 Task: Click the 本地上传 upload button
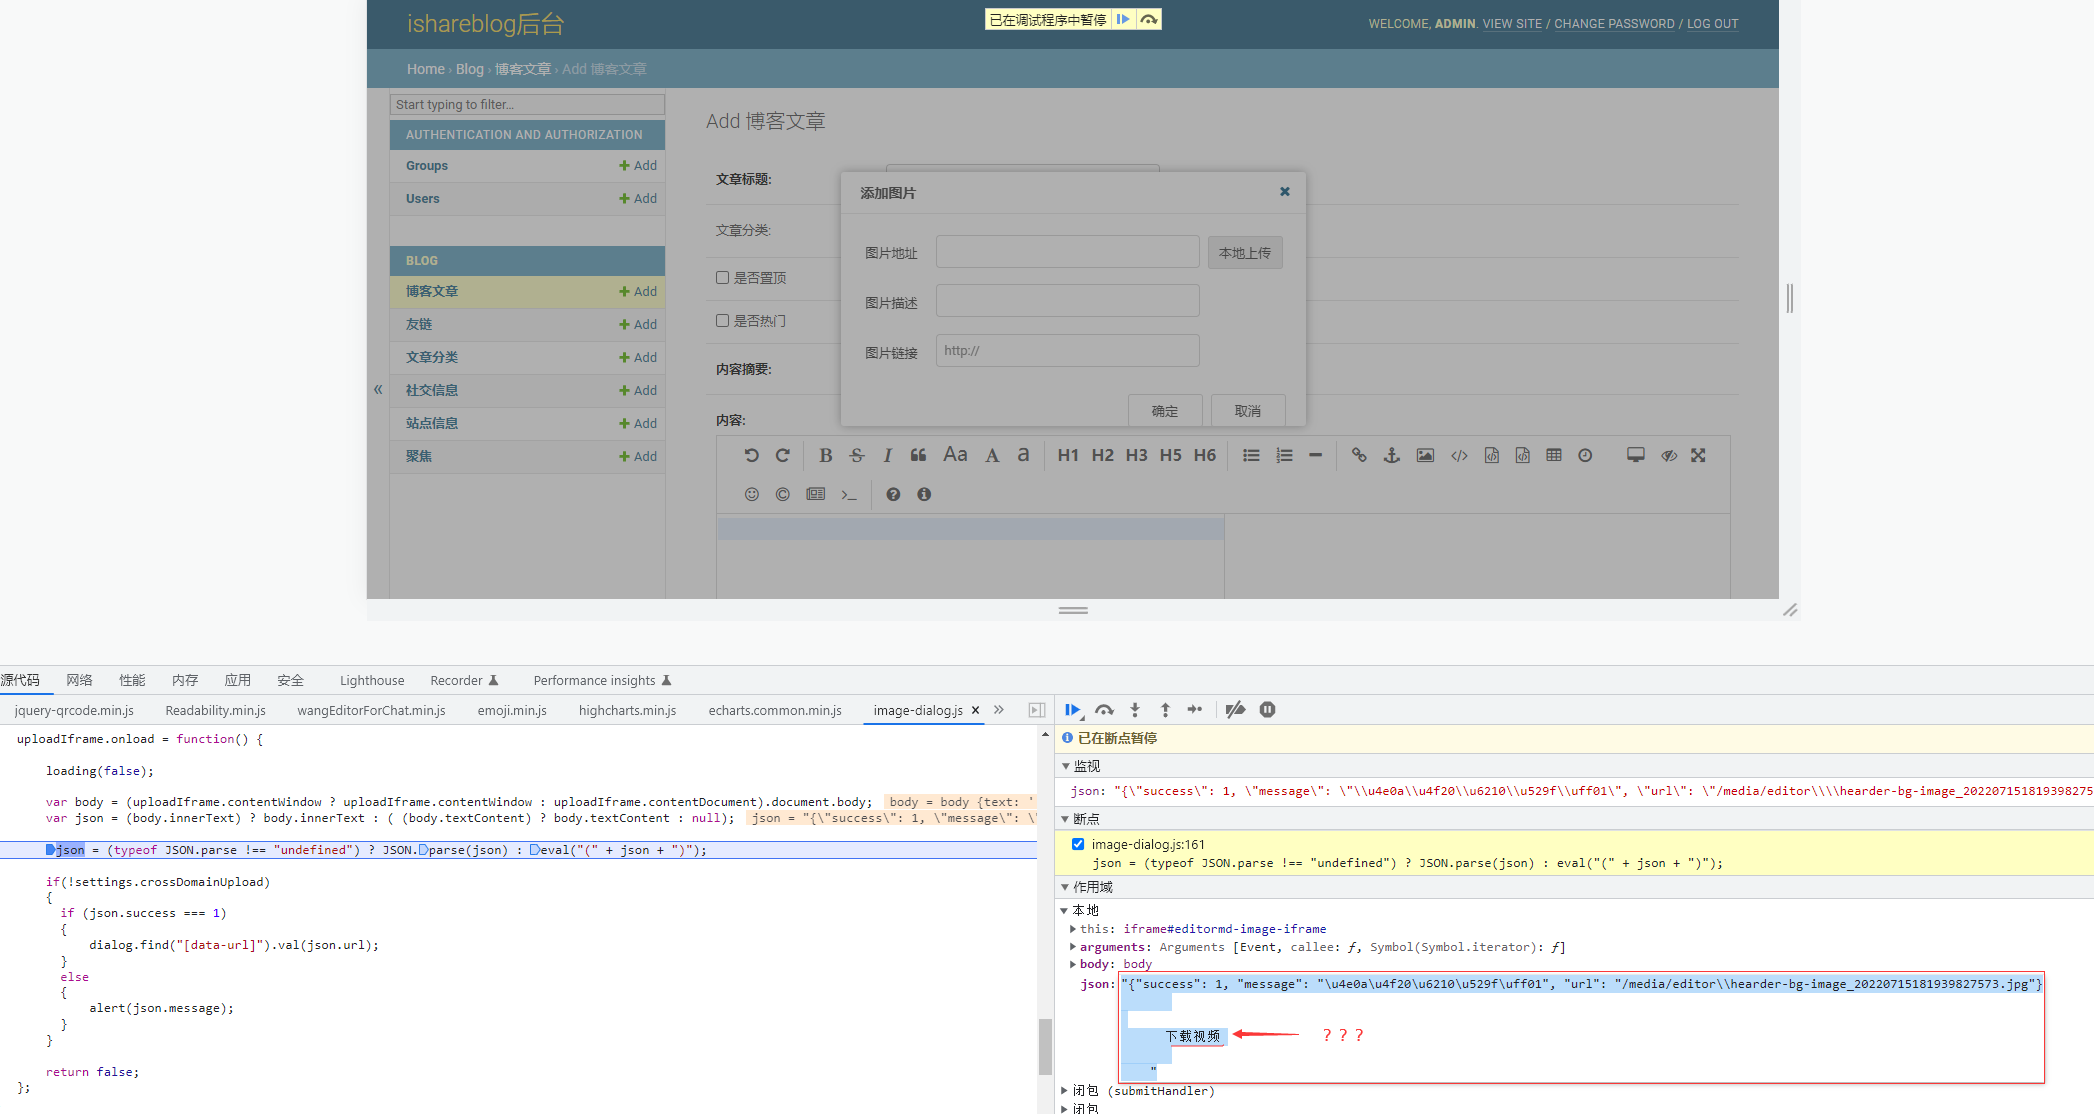[1244, 253]
